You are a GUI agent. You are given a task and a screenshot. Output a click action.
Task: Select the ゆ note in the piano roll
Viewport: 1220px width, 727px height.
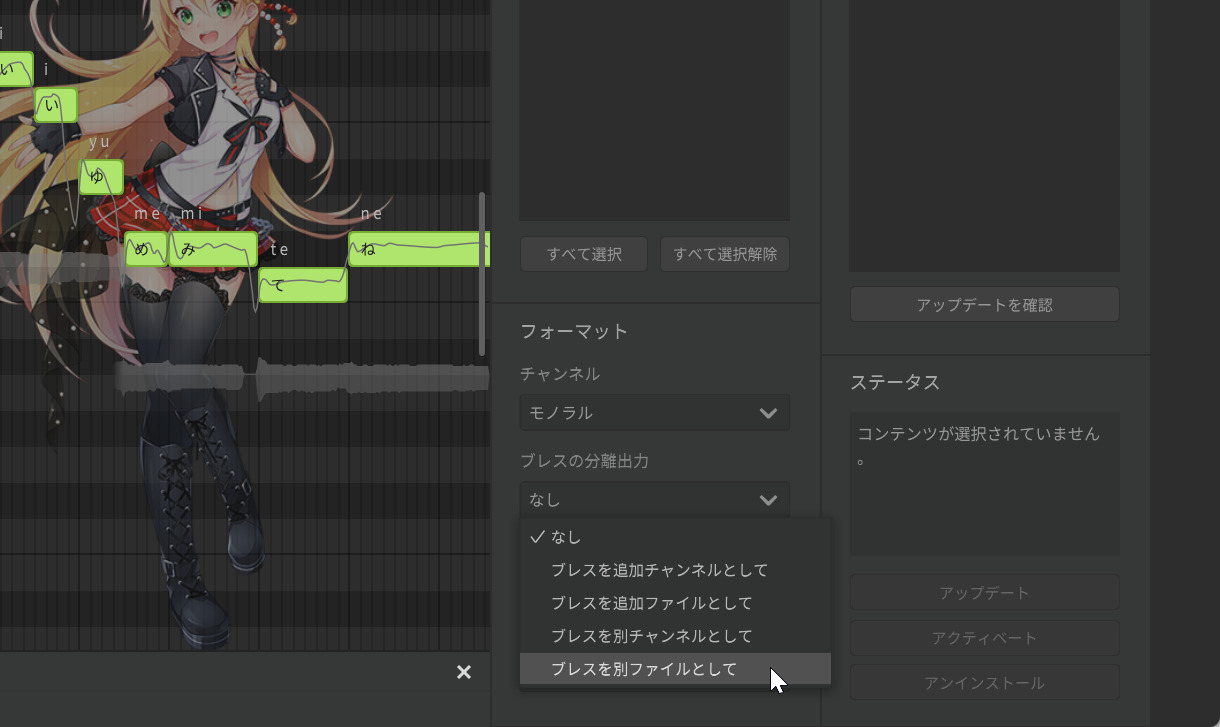(x=101, y=177)
